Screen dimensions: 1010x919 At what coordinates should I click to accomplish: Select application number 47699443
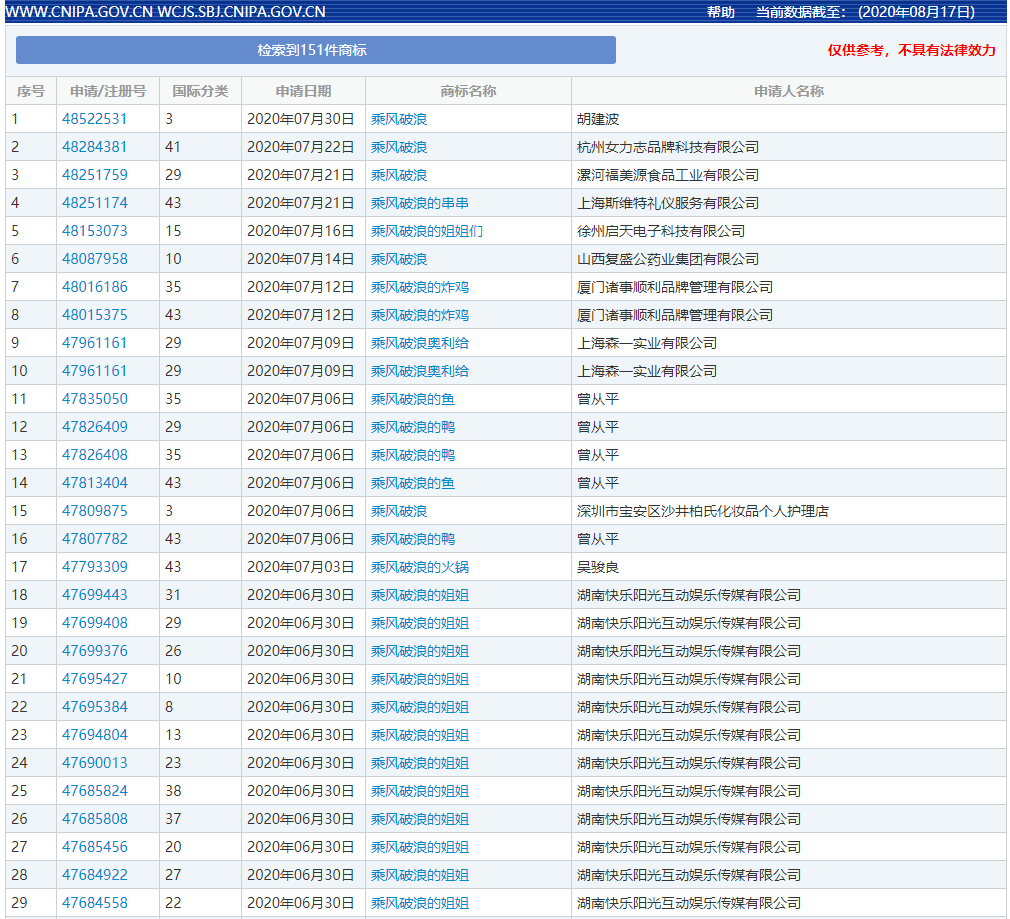(95, 595)
